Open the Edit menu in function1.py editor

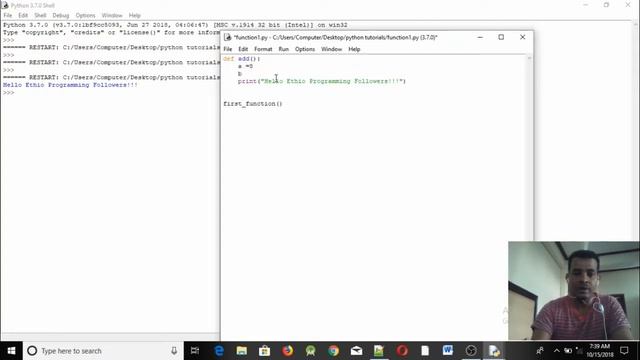pyautogui.click(x=243, y=49)
